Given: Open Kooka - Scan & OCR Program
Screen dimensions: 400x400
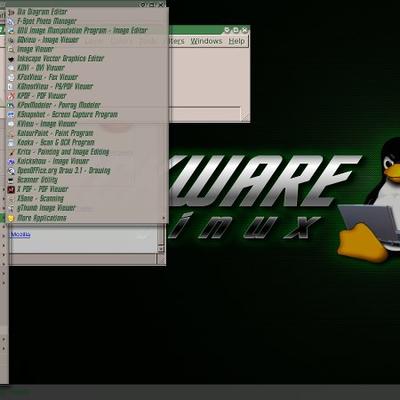Looking at the screenshot, I should [87, 142].
